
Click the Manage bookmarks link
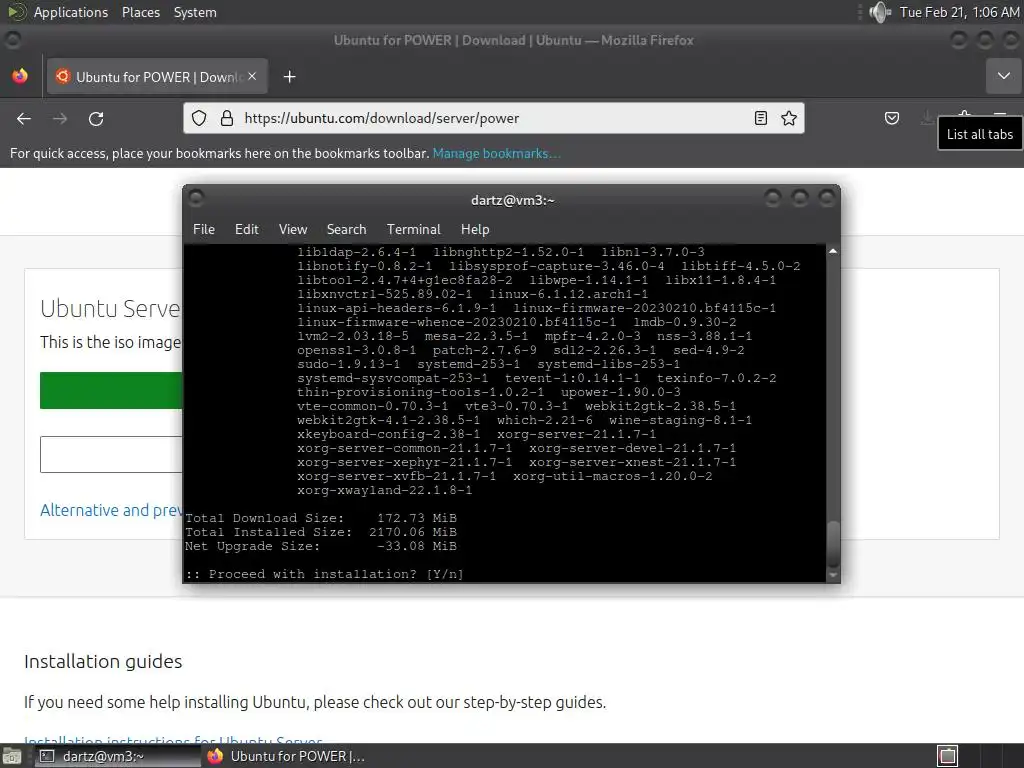point(496,153)
